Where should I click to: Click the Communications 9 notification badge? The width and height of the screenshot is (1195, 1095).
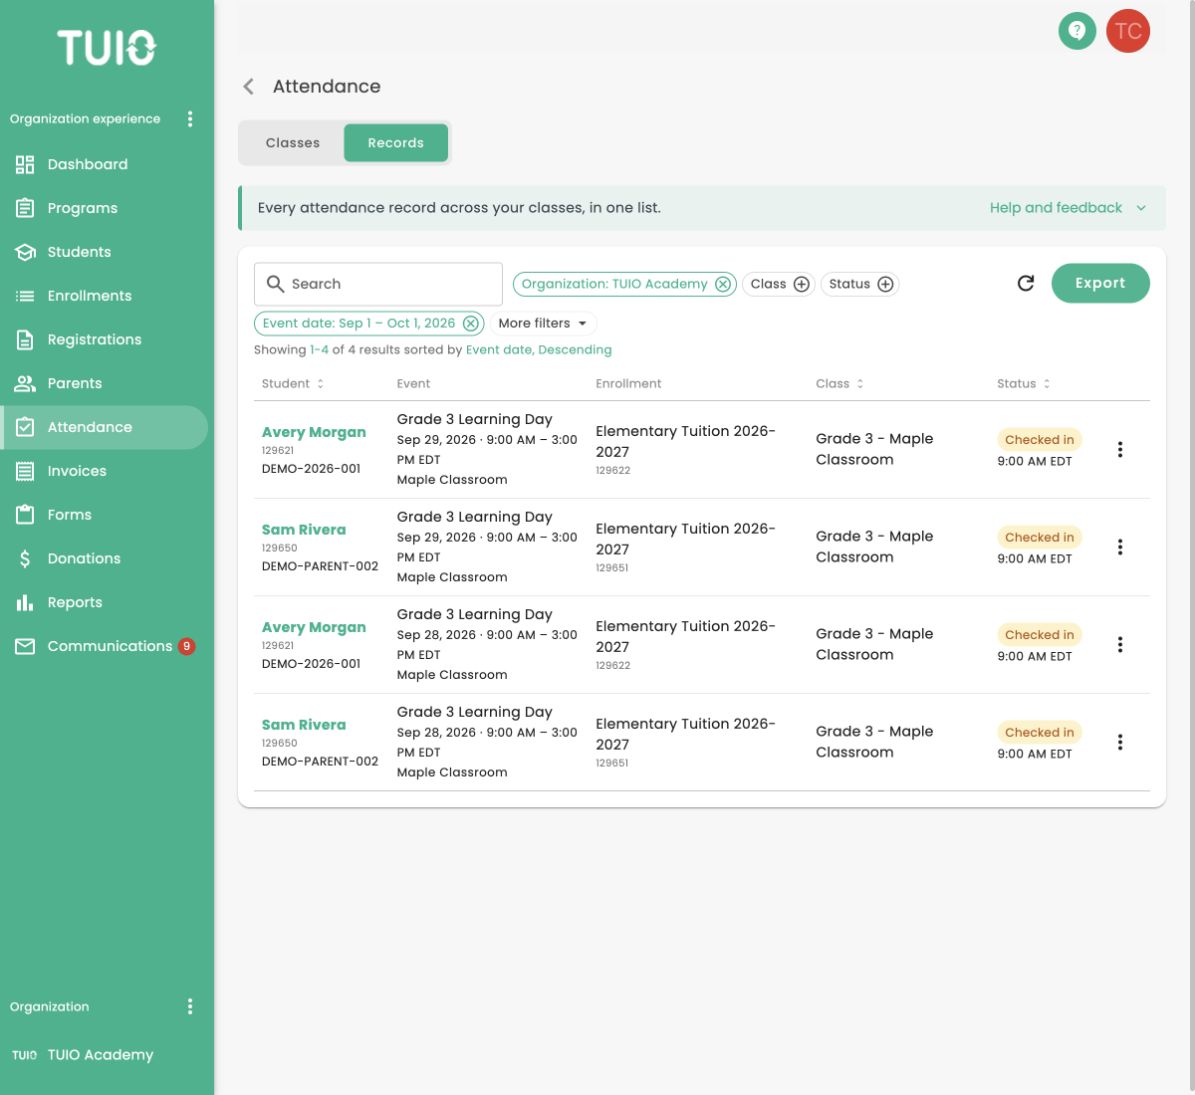point(187,646)
